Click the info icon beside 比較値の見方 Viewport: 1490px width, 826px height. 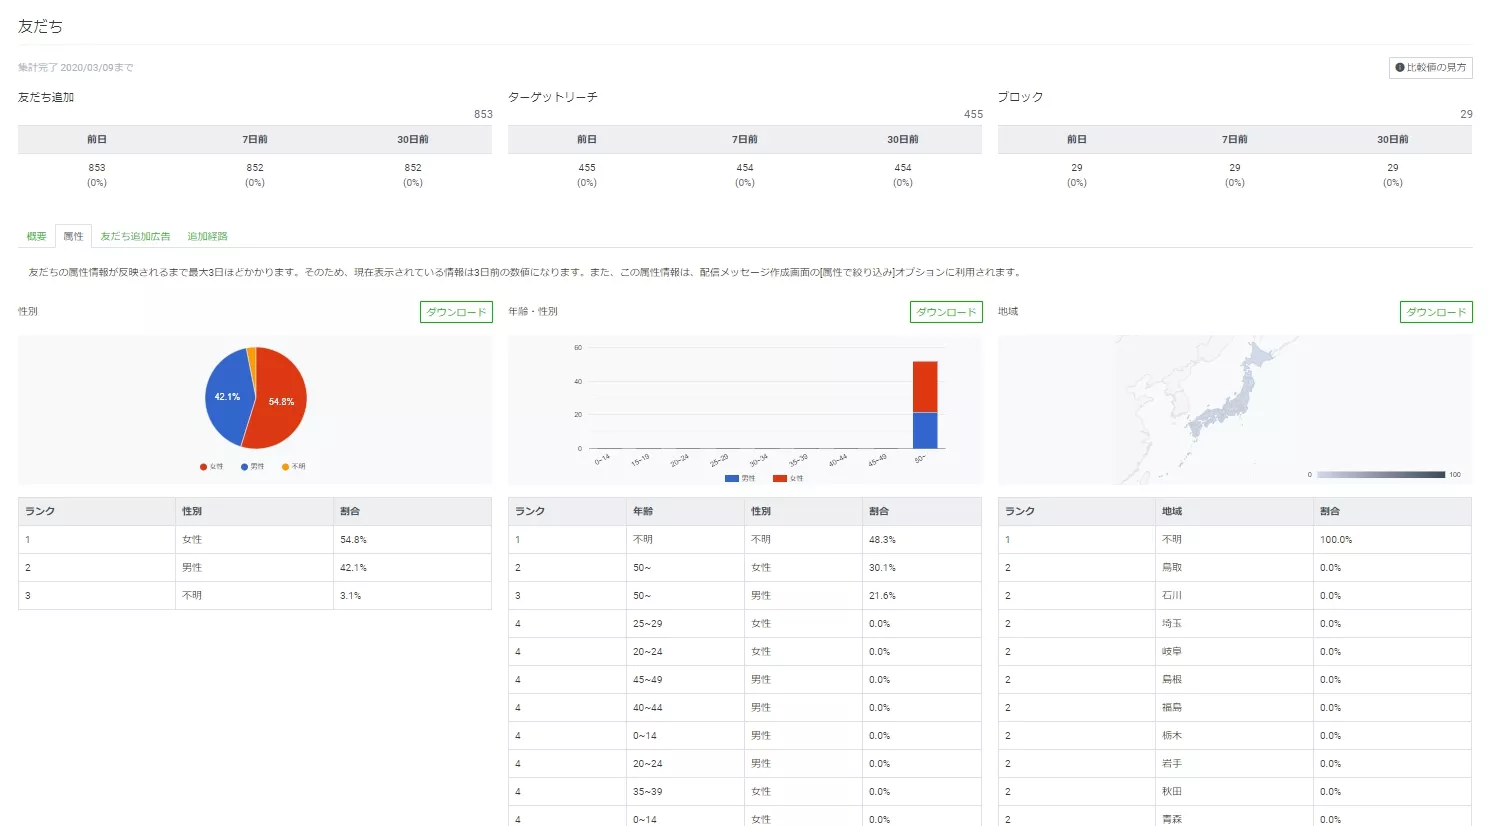pos(1400,68)
